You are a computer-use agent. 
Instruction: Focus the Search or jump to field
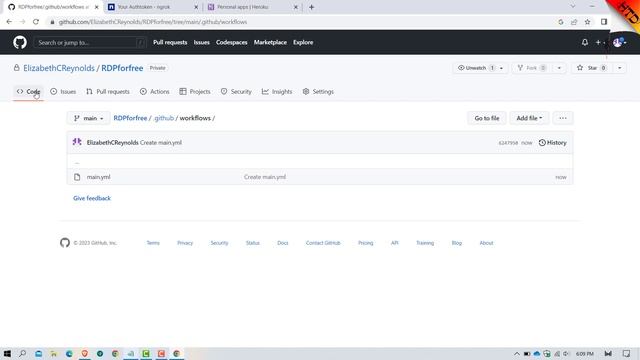[90, 42]
